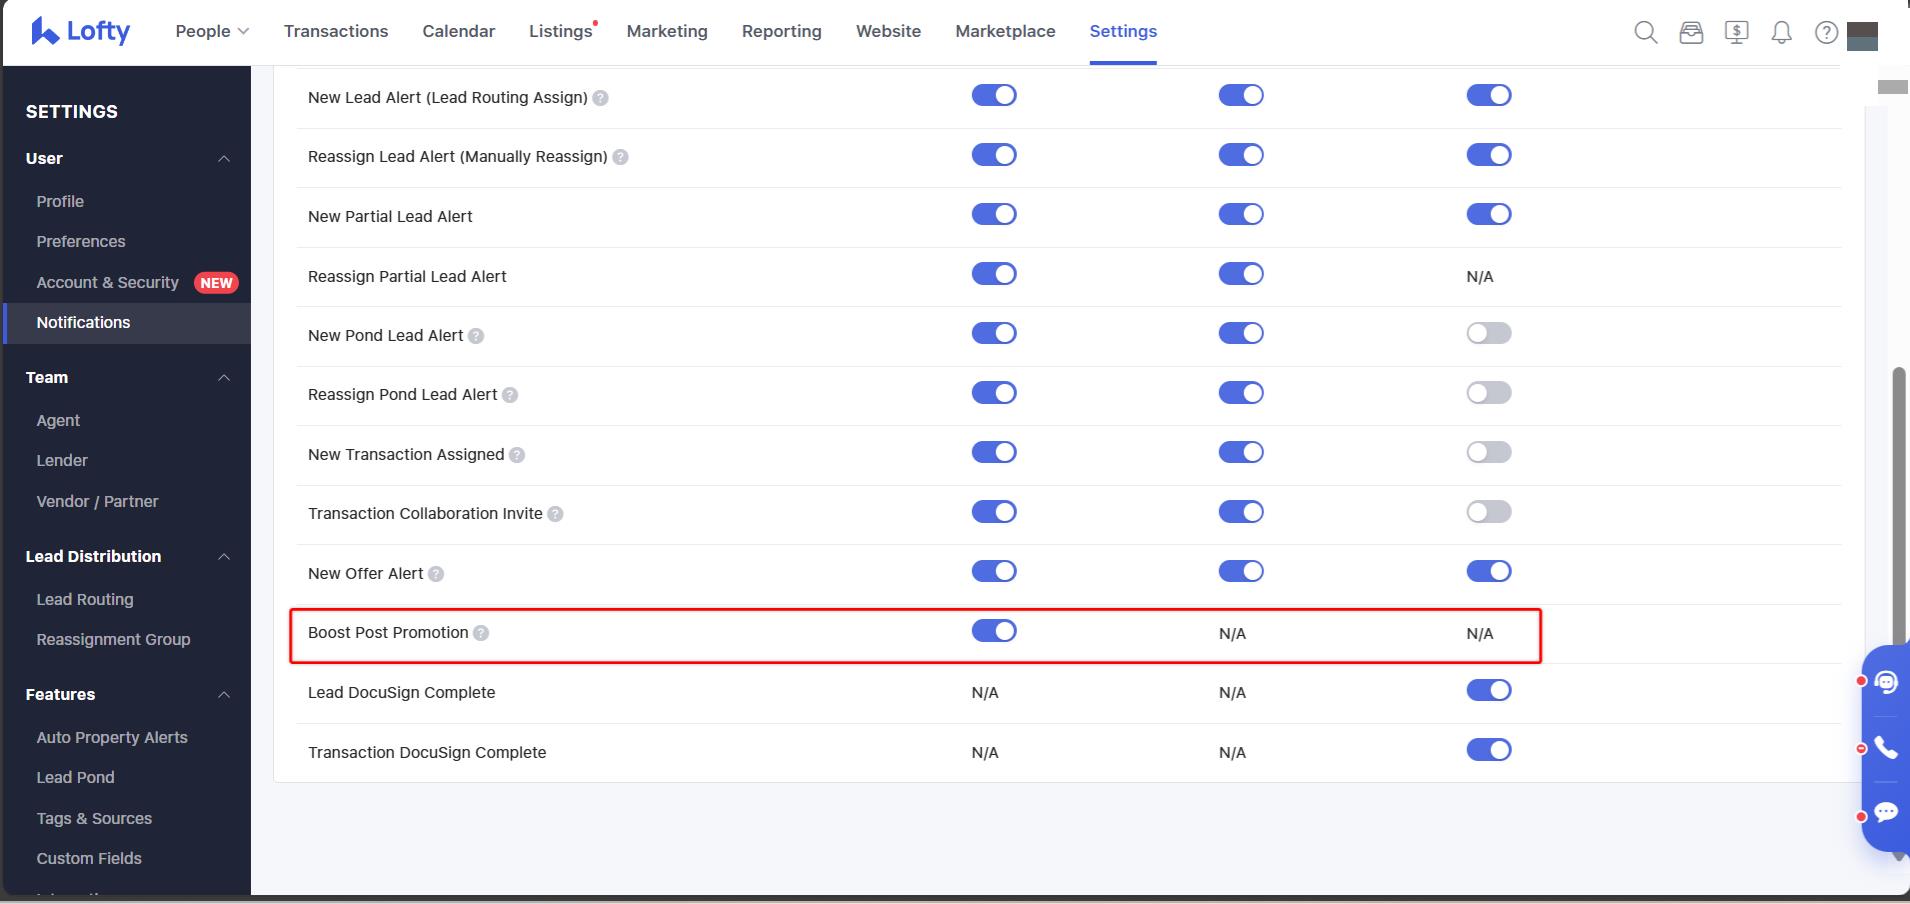Click the Lofty logo icon
The width and height of the screenshot is (1910, 904).
tap(44, 32)
